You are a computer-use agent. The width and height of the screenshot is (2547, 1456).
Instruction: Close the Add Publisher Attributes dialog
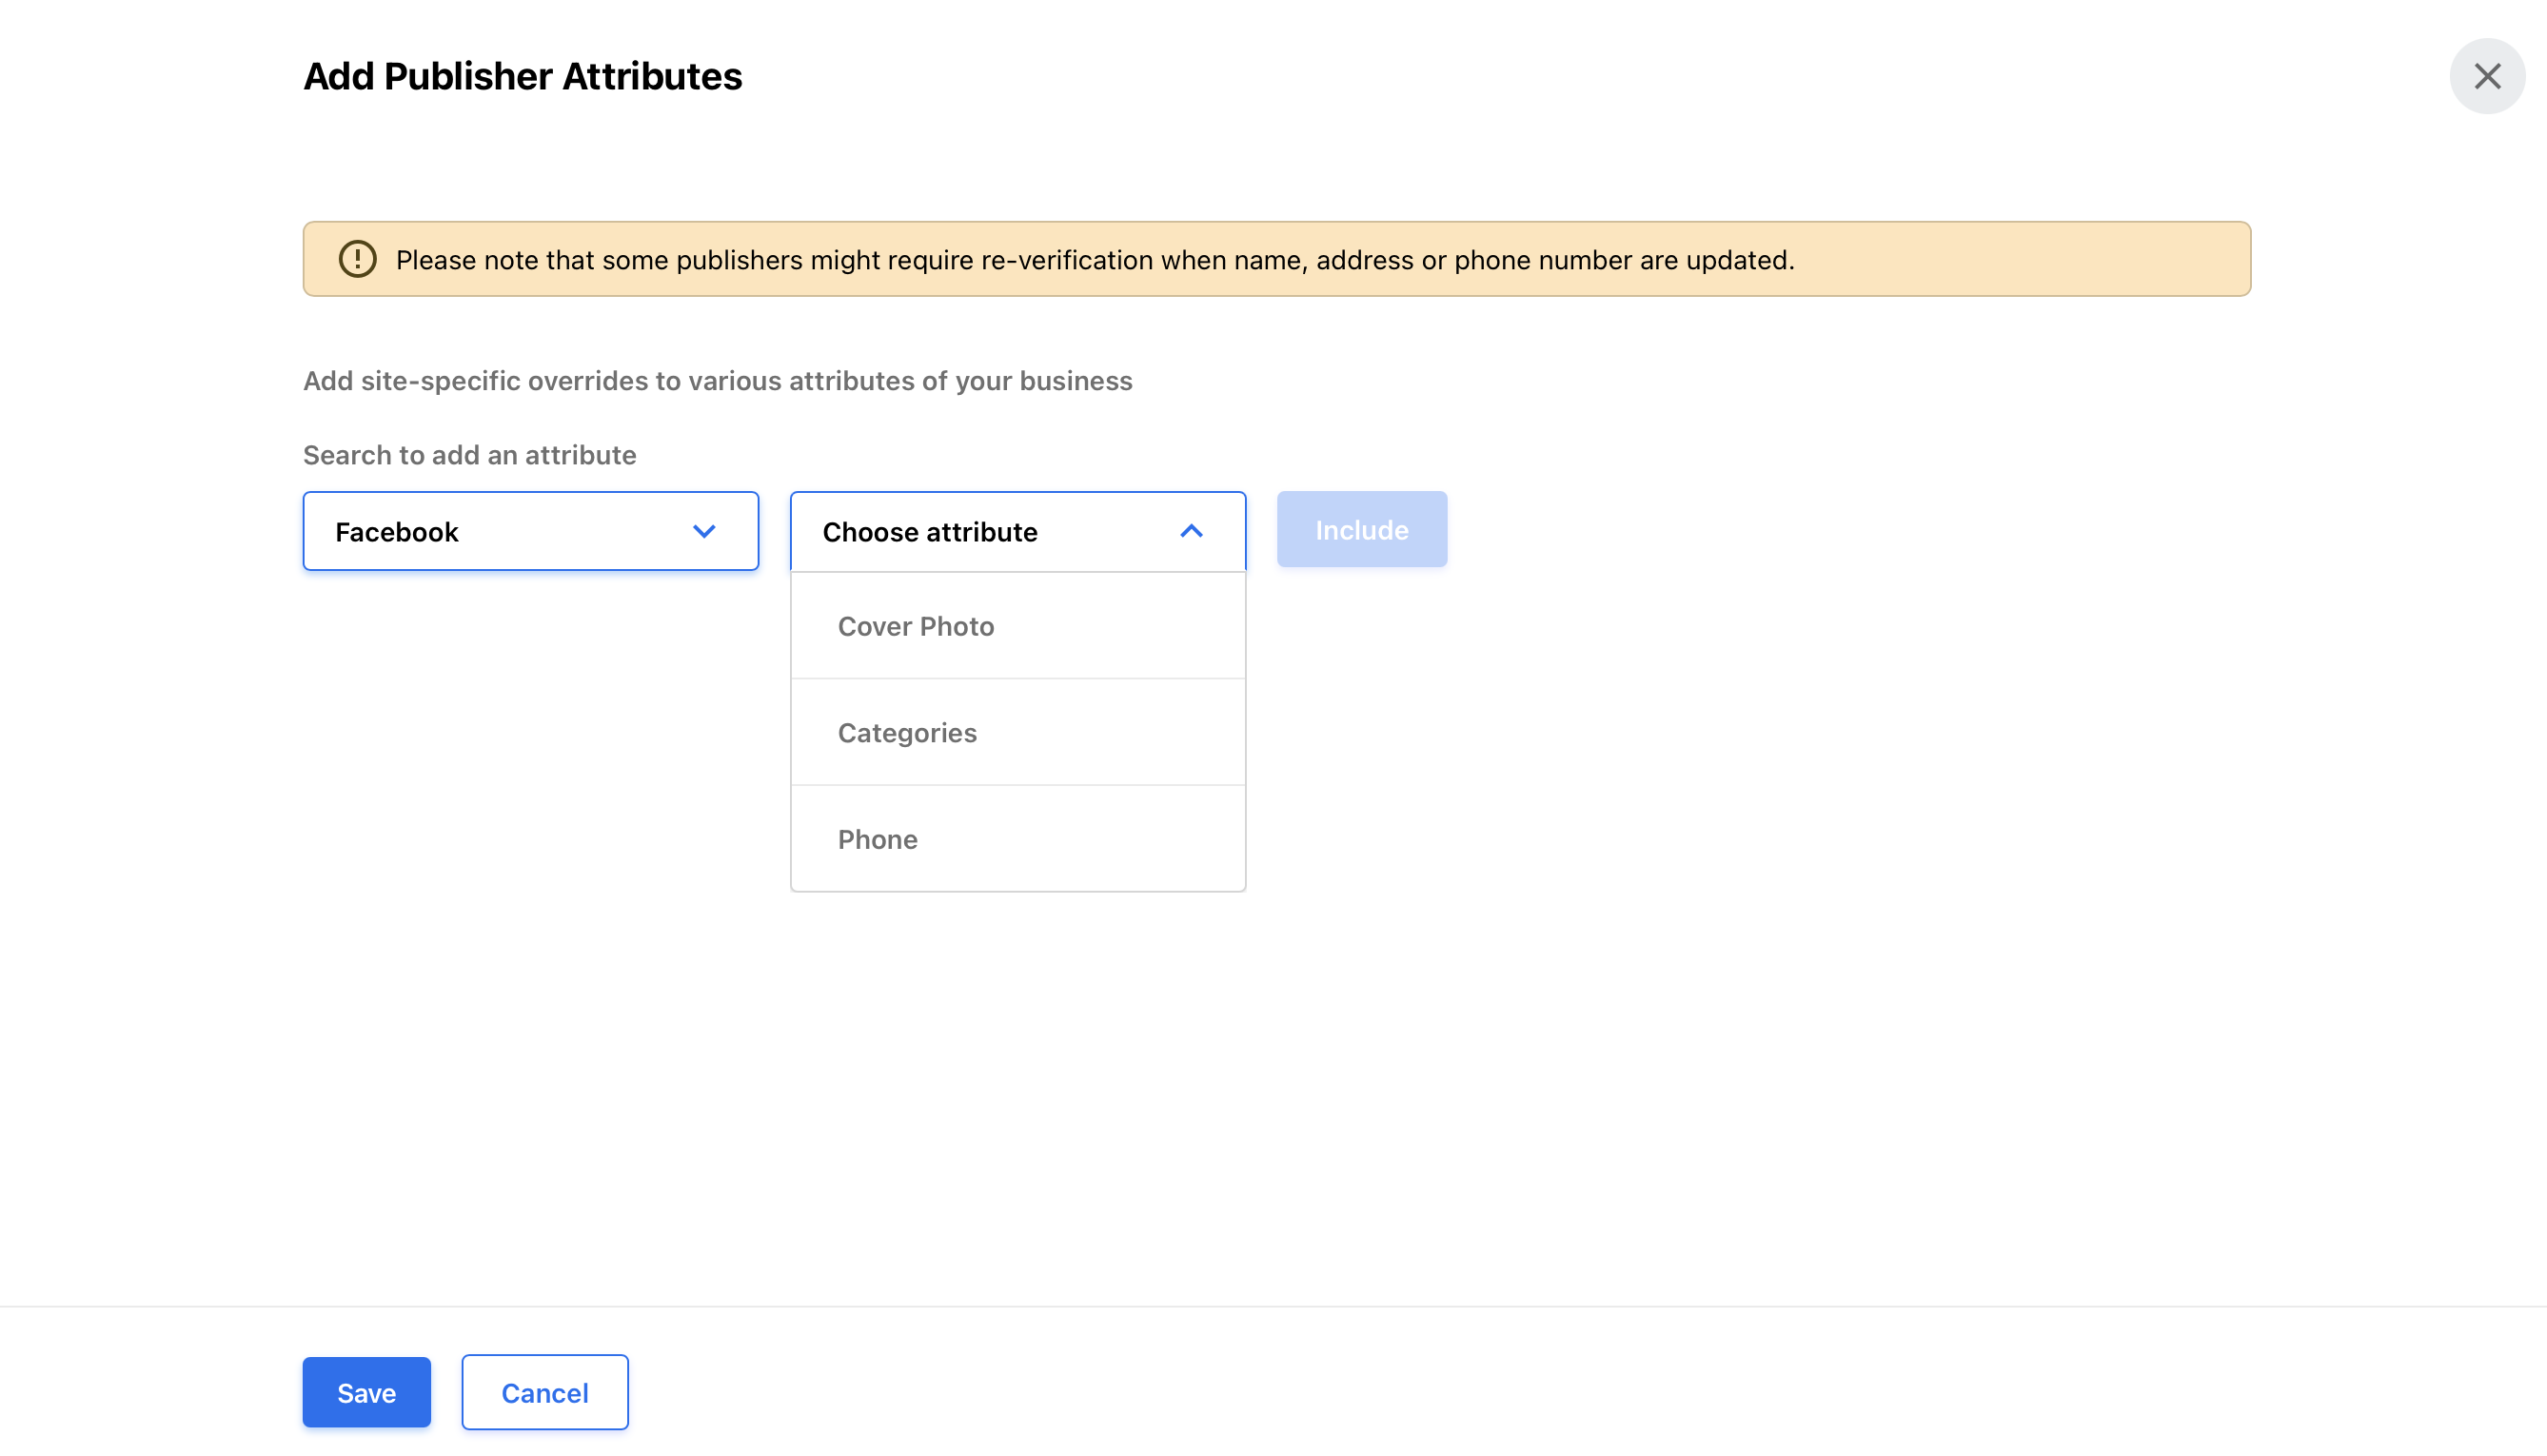point(2486,76)
